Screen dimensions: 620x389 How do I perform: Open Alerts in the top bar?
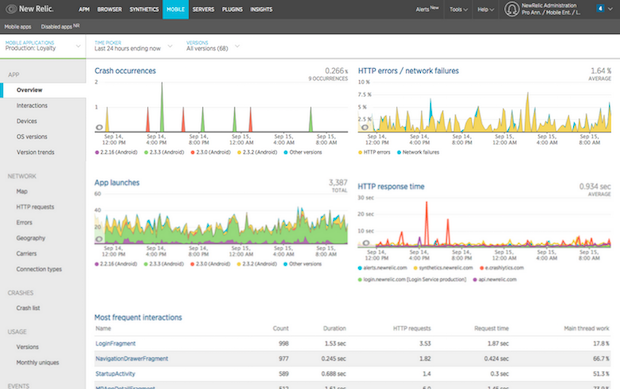427,9
